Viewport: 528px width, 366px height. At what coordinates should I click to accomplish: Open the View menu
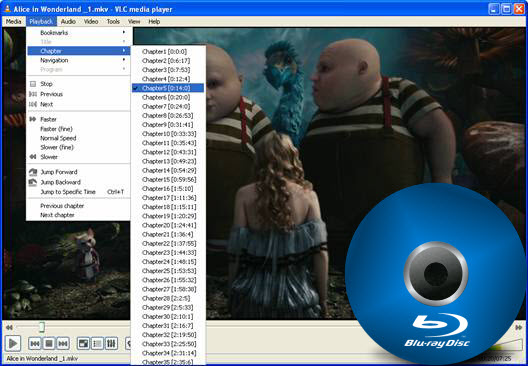coord(134,21)
